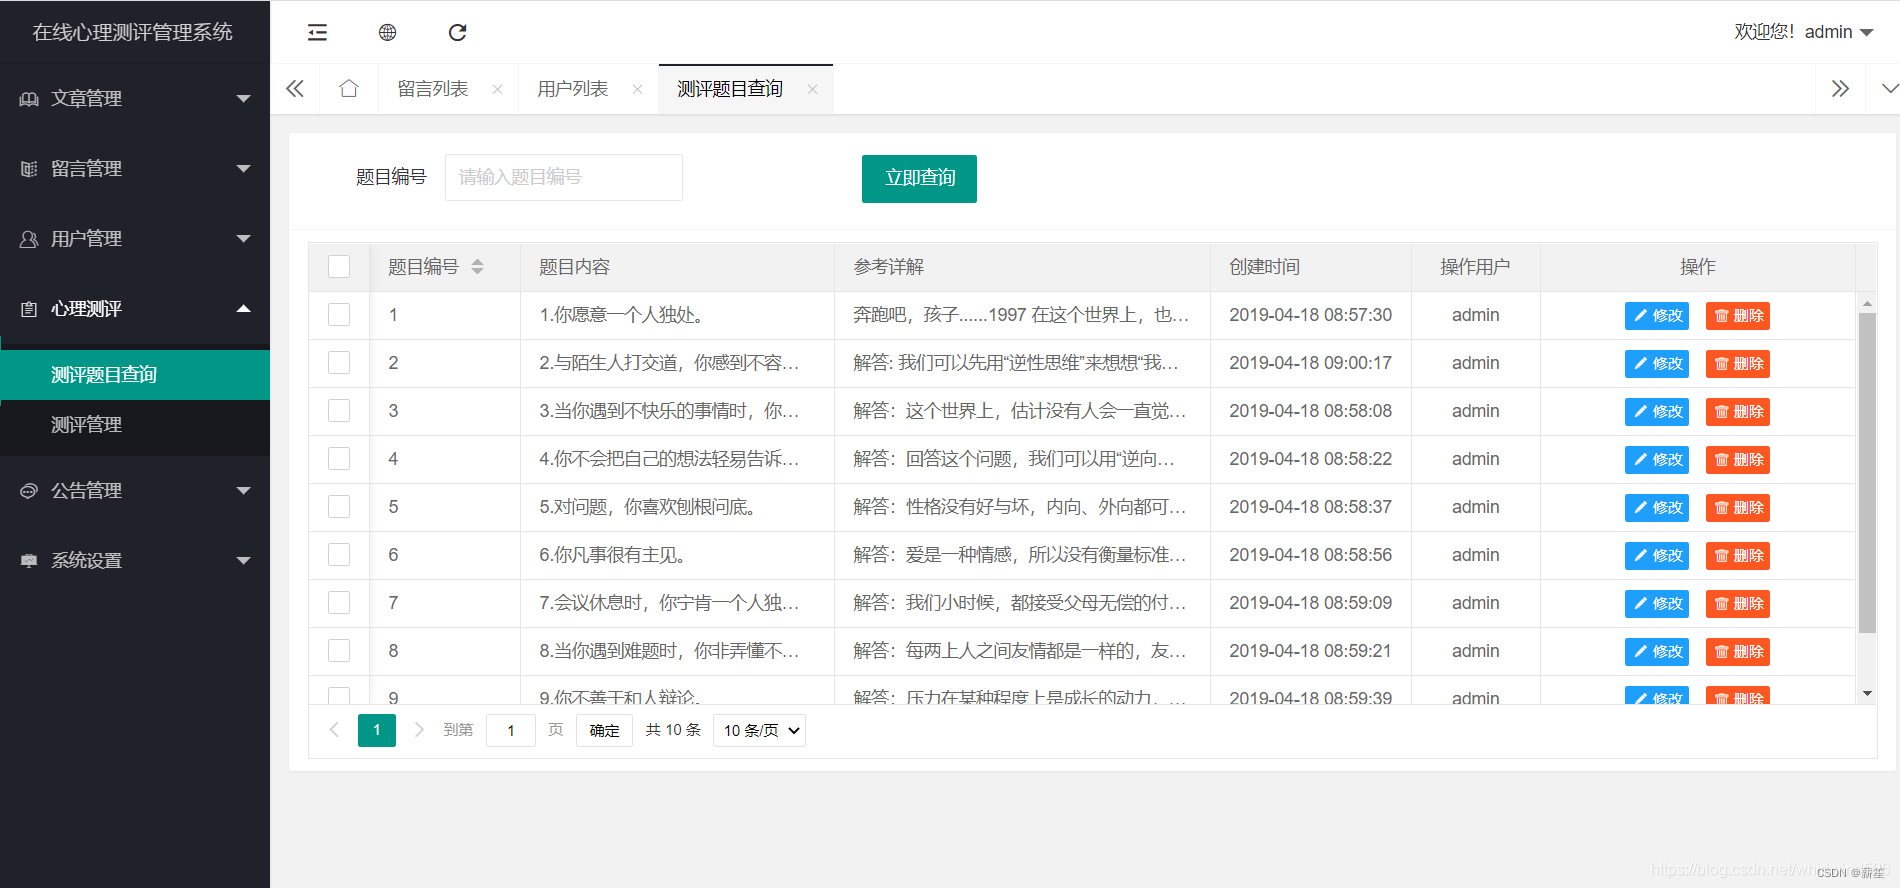The width and height of the screenshot is (1900, 888).
Task: Delete row 7 with 删除 button
Action: tap(1737, 603)
